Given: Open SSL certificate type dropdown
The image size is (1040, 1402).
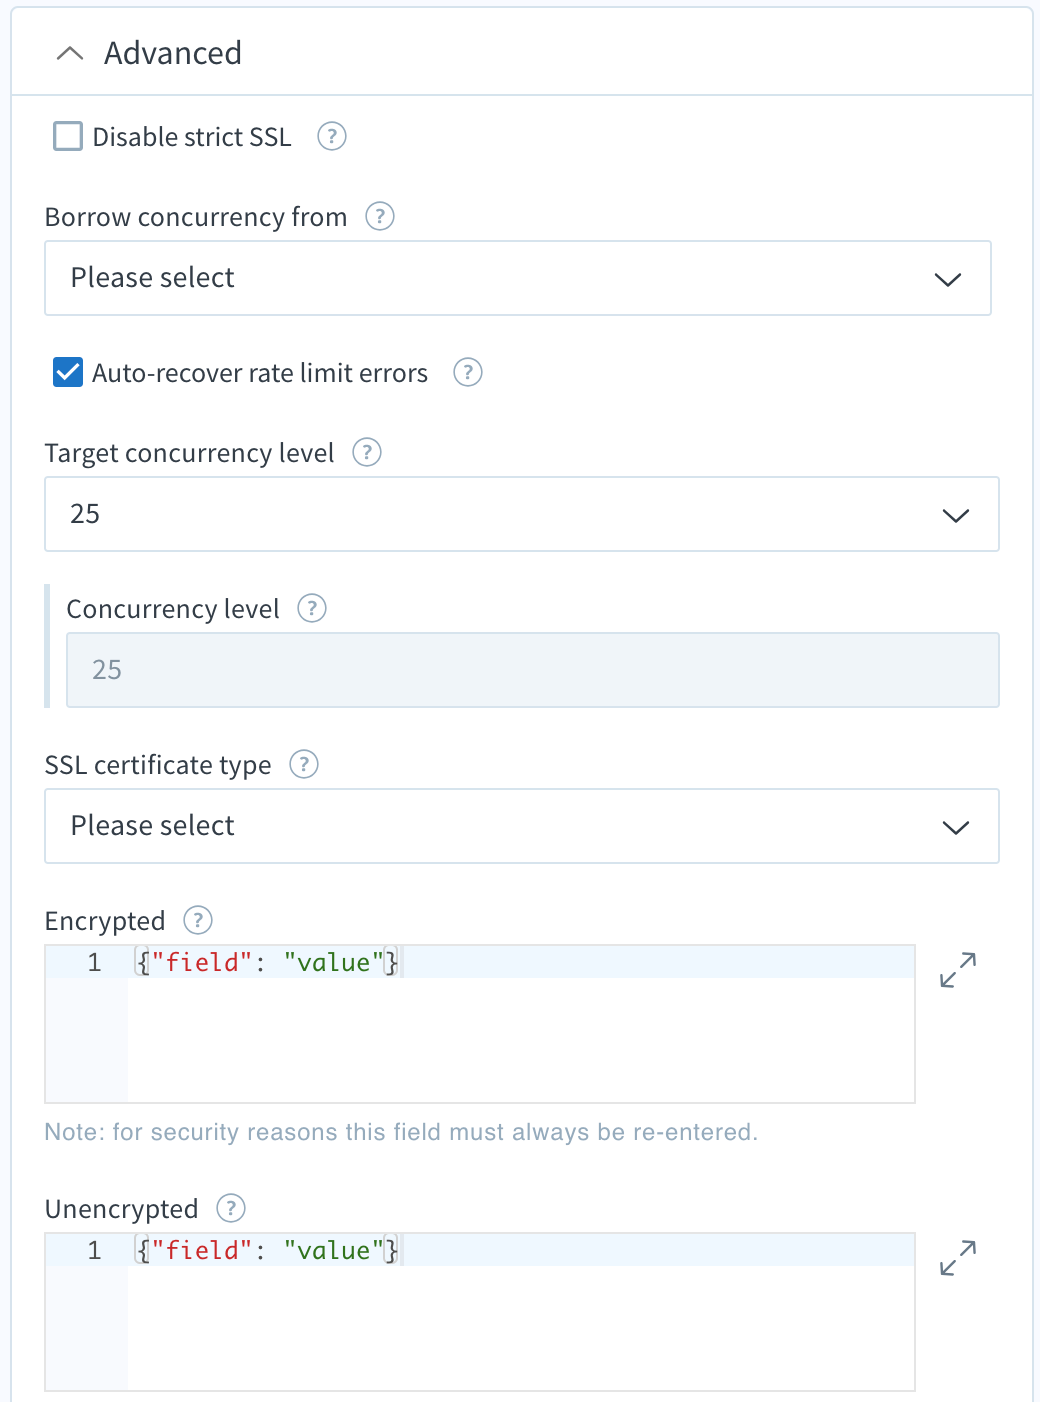Looking at the screenshot, I should coord(522,826).
